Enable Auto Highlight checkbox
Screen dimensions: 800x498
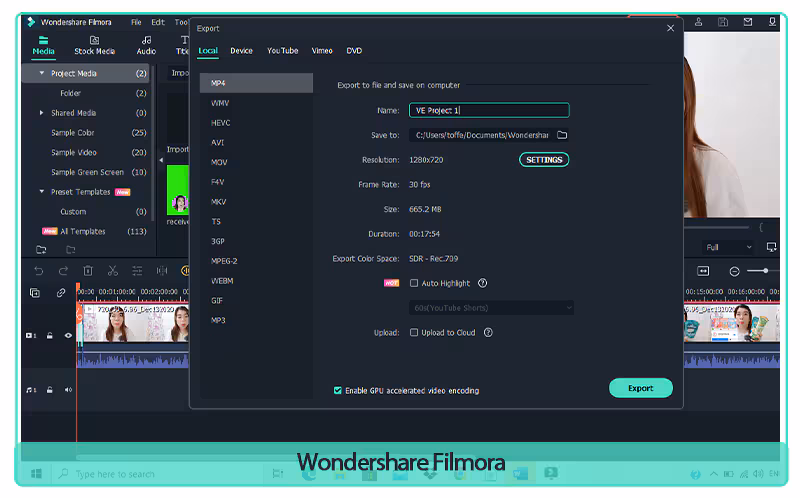pos(414,283)
